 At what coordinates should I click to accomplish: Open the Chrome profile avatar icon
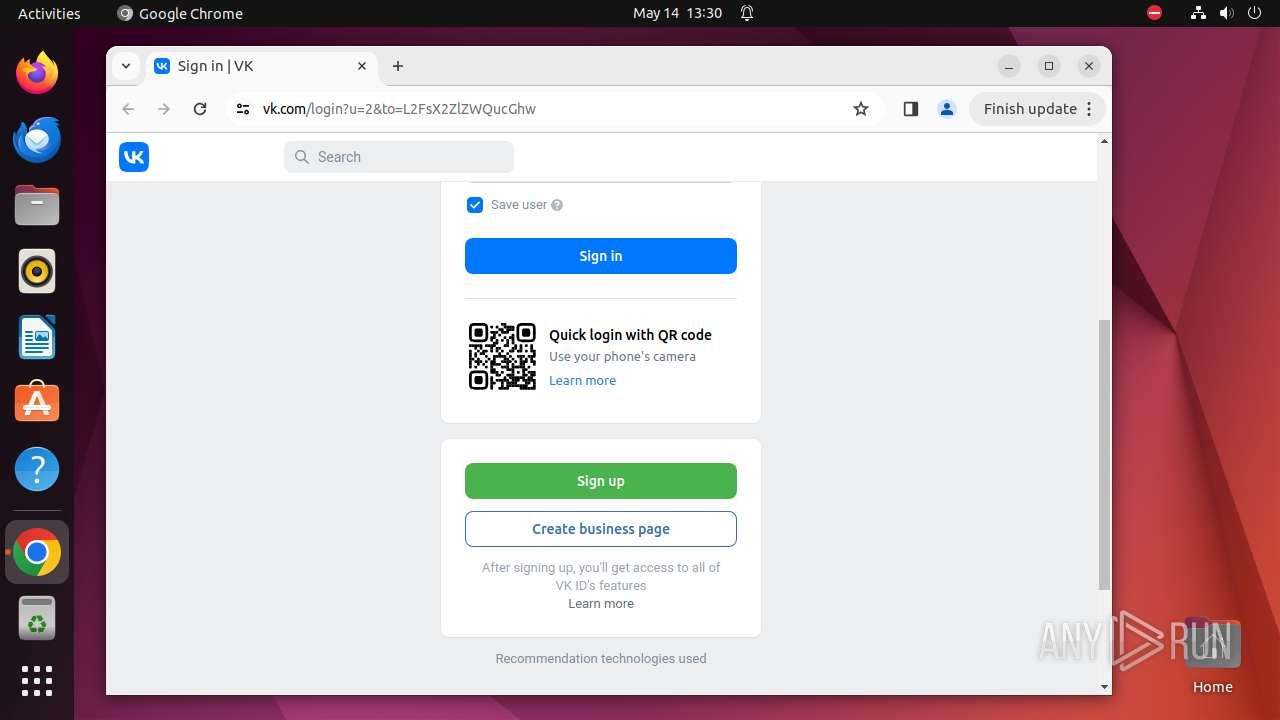[x=947, y=109]
